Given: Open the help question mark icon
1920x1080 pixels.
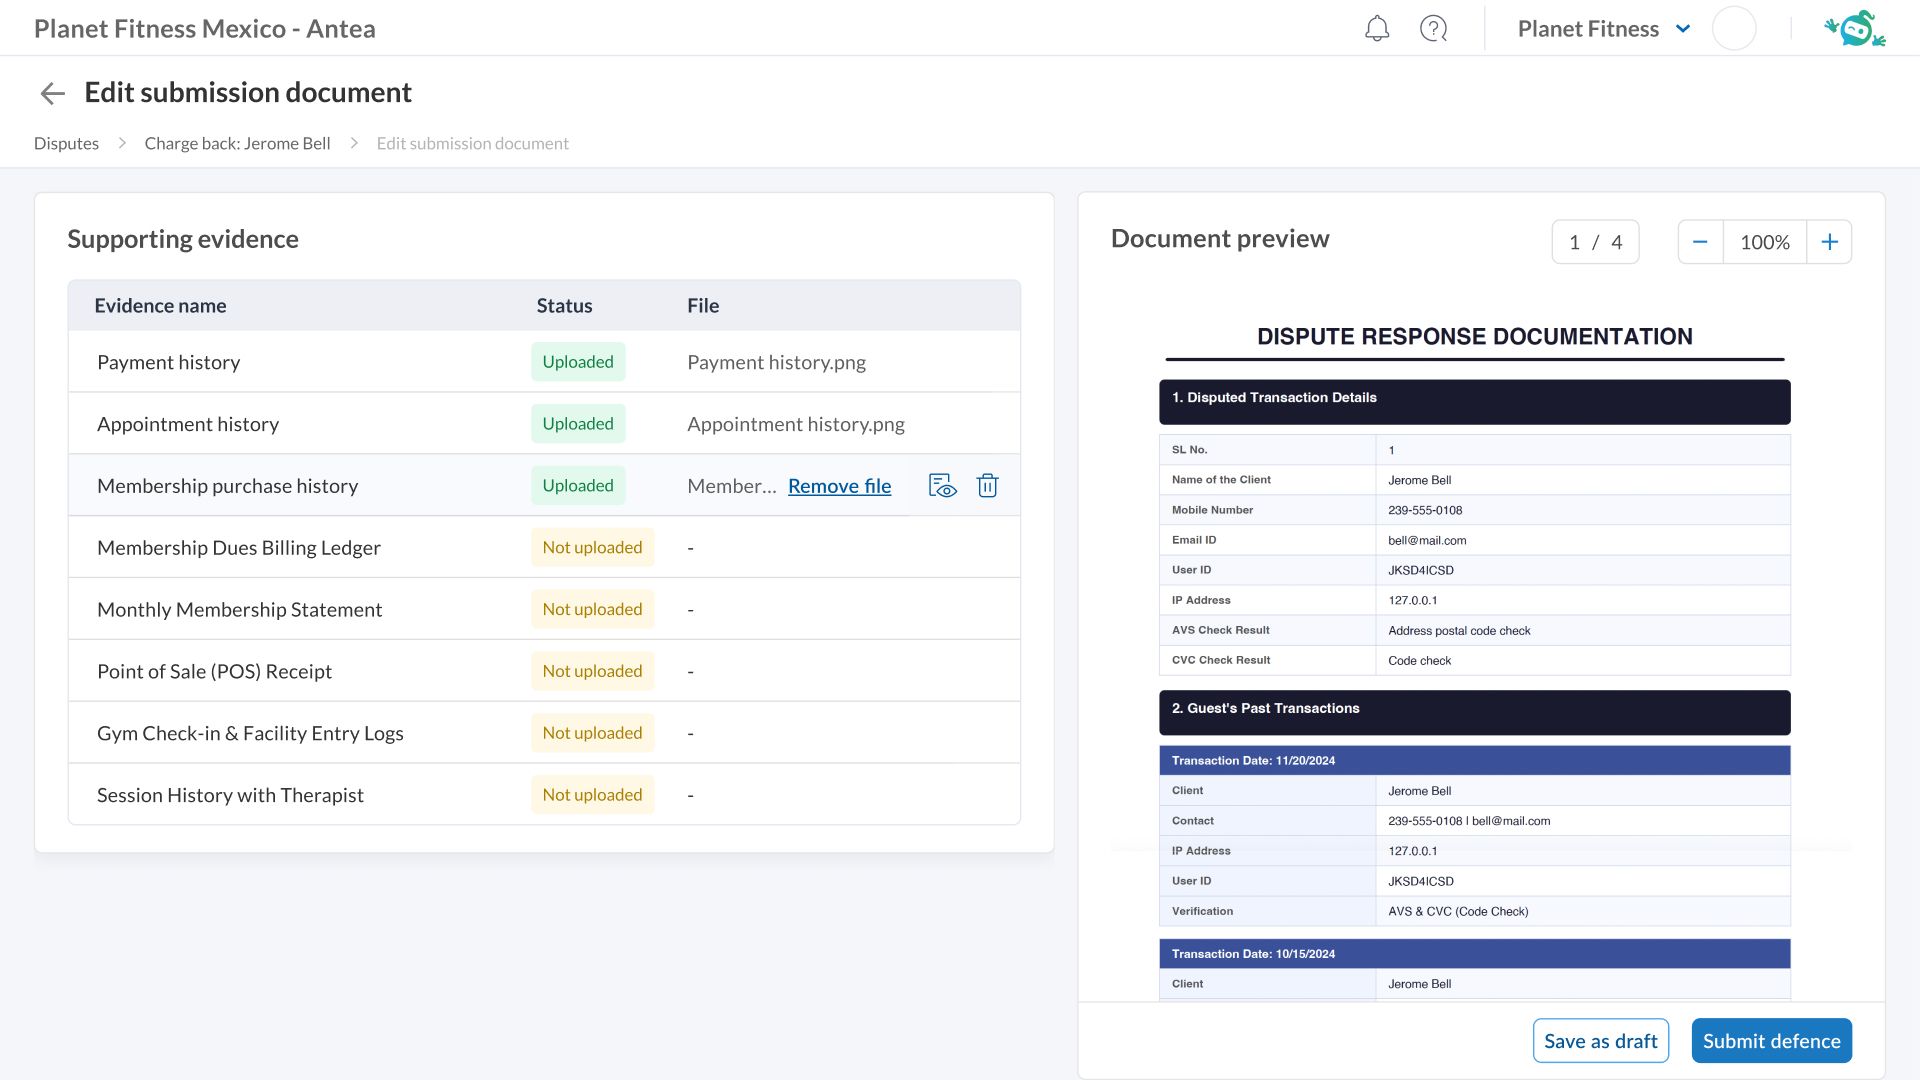Looking at the screenshot, I should point(1433,29).
